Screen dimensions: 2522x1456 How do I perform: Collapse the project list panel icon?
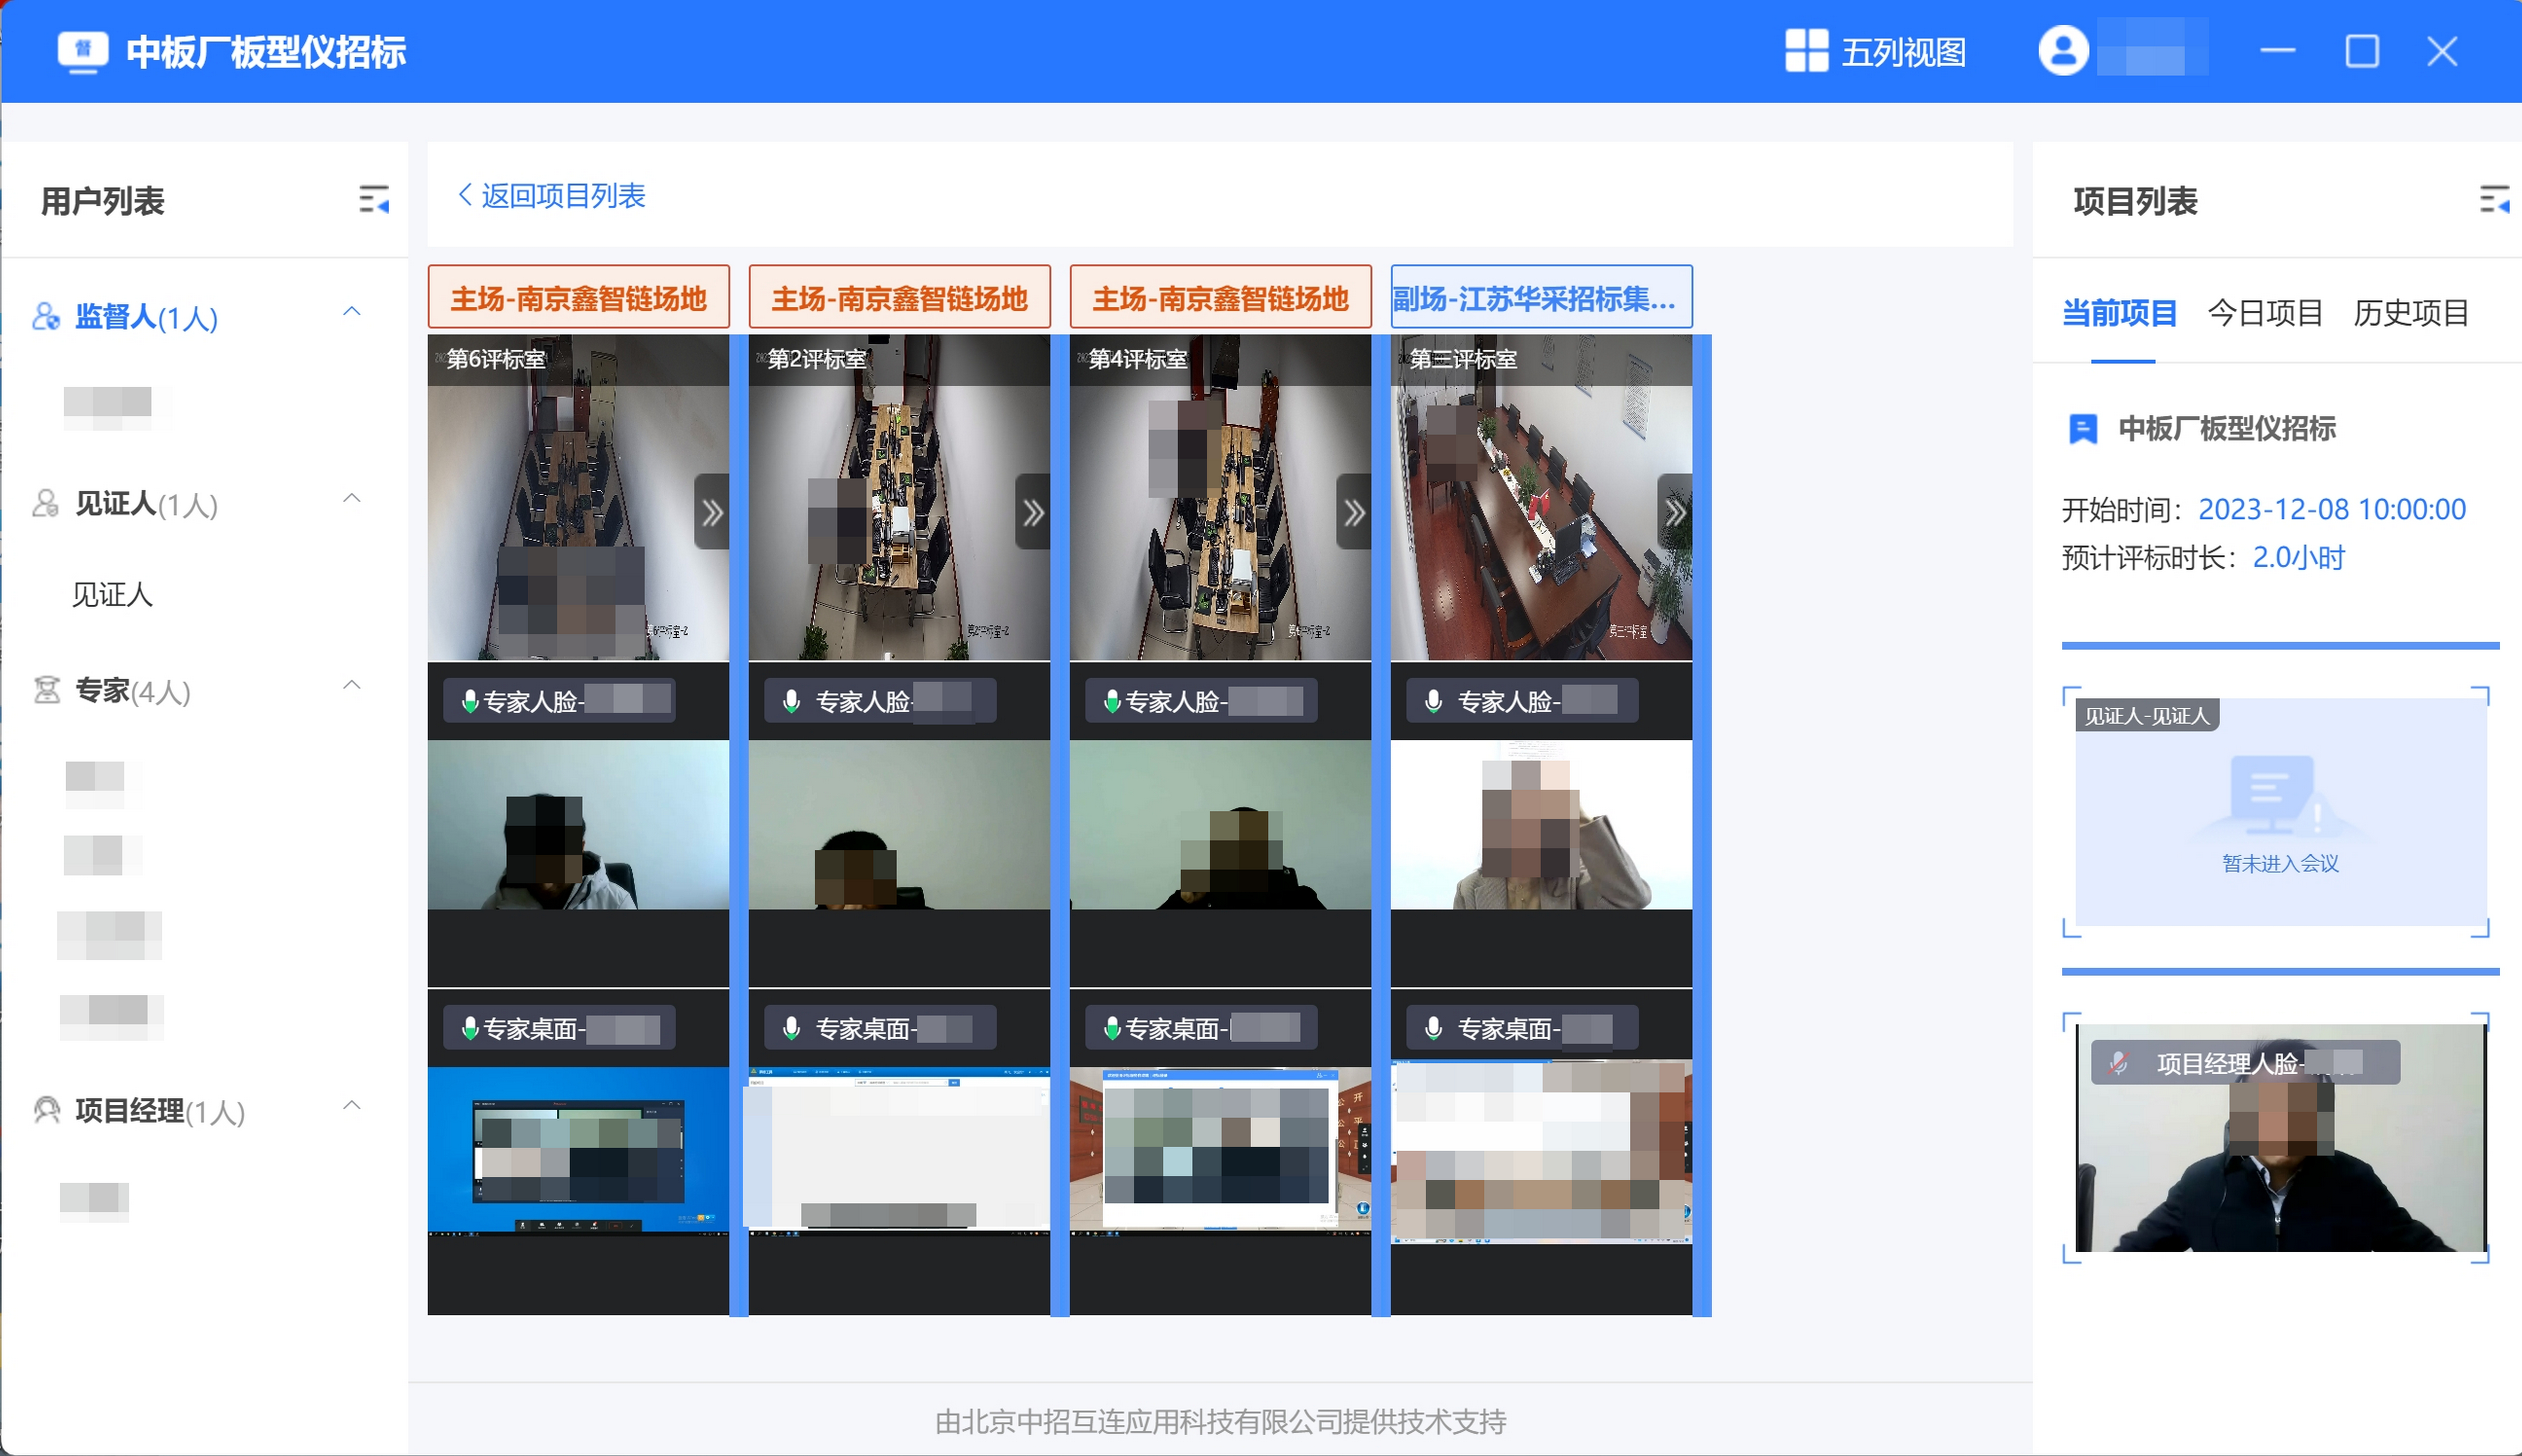(2494, 200)
